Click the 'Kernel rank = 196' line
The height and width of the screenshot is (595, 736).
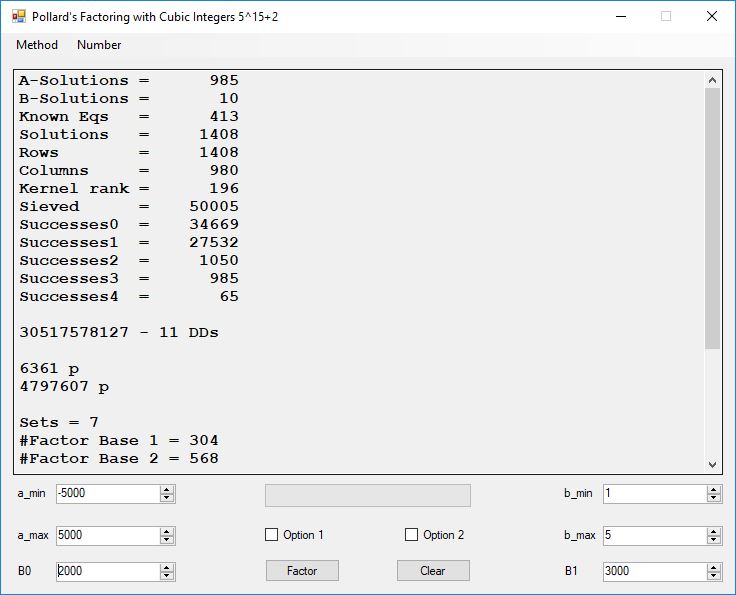coord(129,189)
